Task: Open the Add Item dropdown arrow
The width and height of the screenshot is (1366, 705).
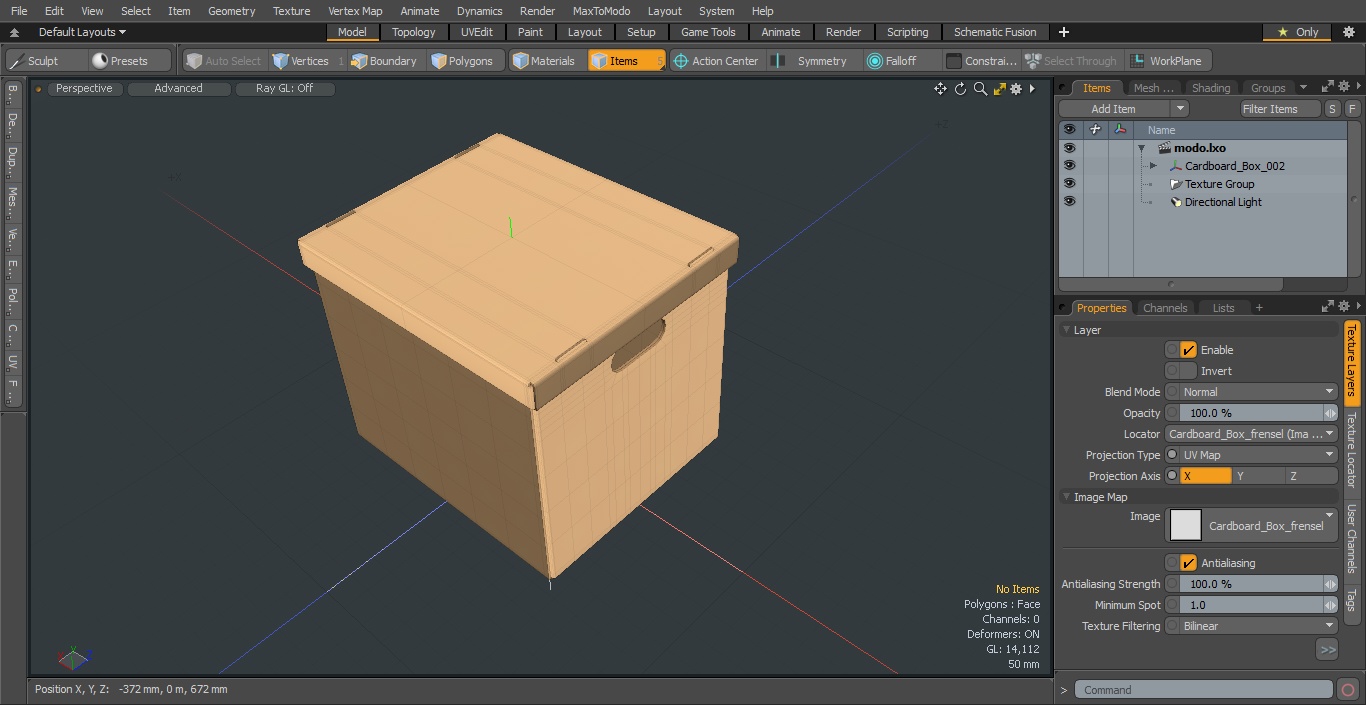Action: tap(1180, 109)
